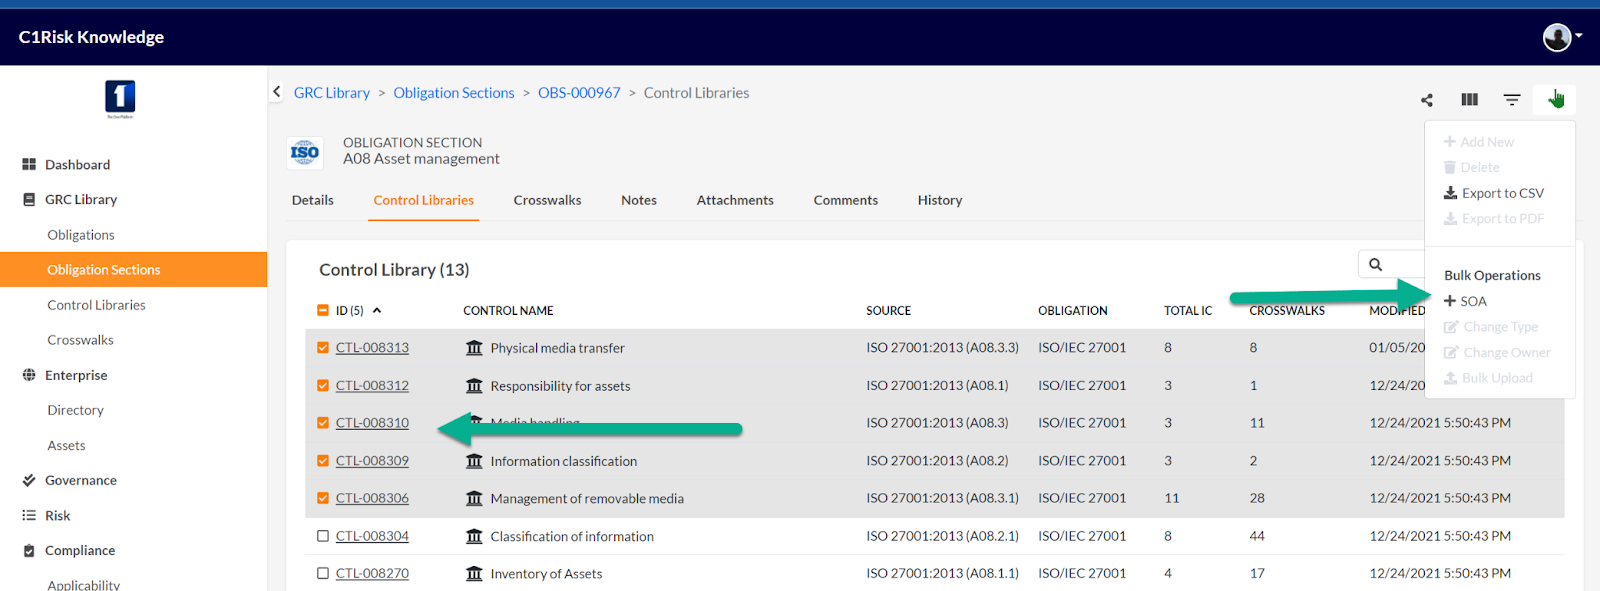Uncheck the CTL-008306 row checkbox
Screen dimensions: 1600x591
[323, 498]
